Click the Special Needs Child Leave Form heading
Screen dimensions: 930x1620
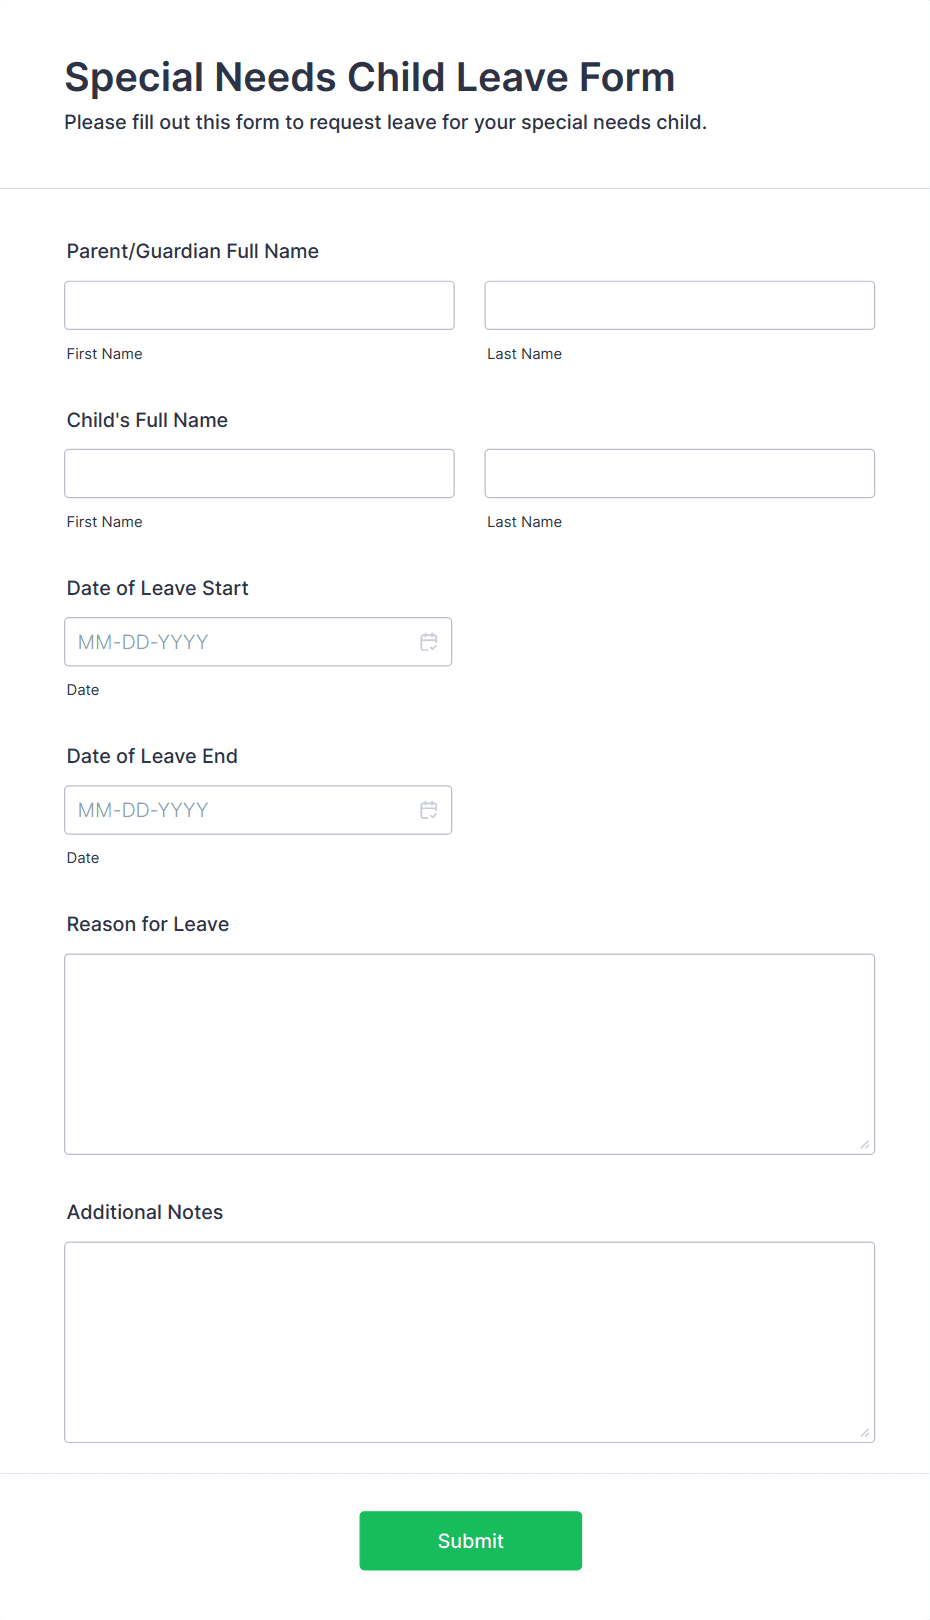point(370,77)
